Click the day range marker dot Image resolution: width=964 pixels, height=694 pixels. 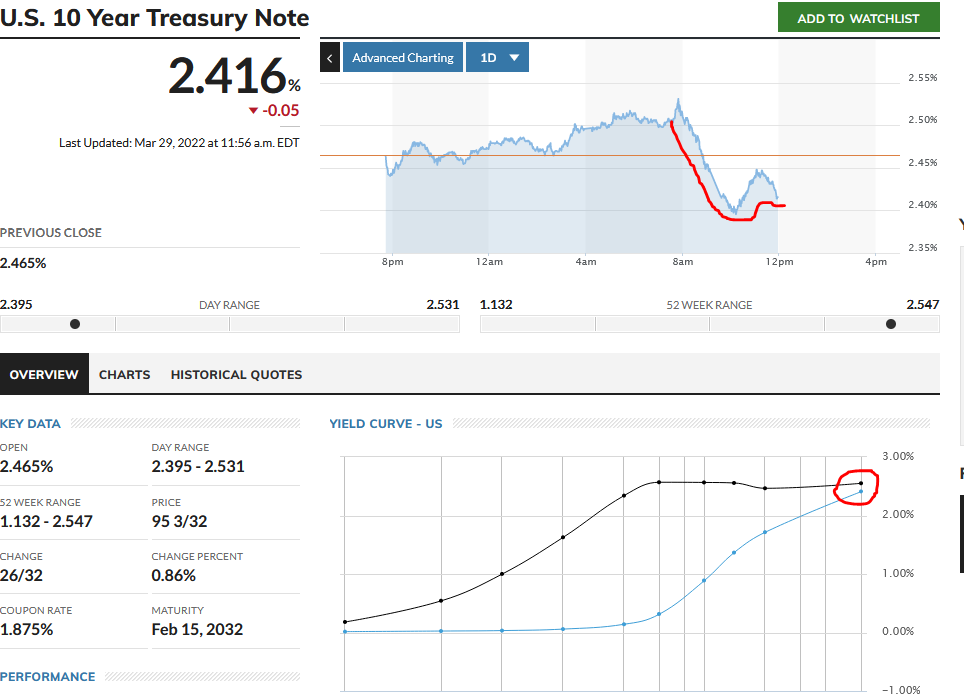[75, 324]
